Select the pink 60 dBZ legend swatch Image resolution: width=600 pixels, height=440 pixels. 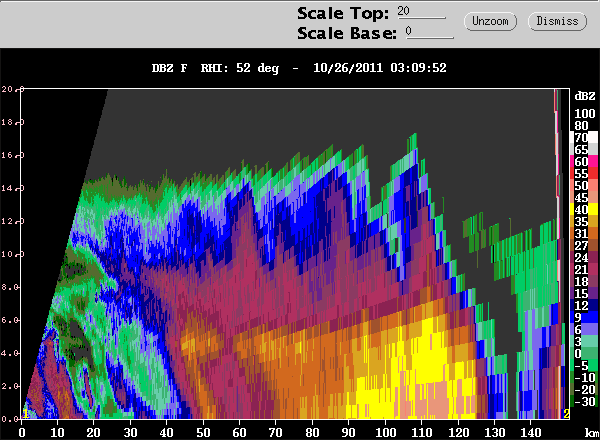tap(584, 161)
